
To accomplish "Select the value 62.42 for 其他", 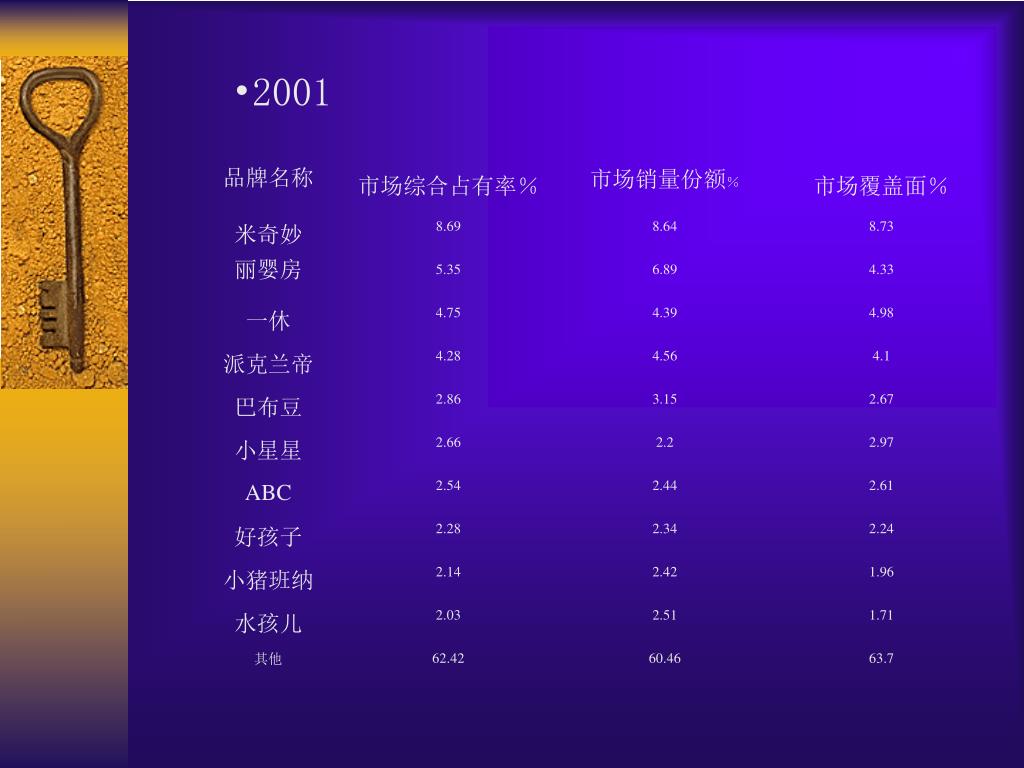I will coord(448,658).
